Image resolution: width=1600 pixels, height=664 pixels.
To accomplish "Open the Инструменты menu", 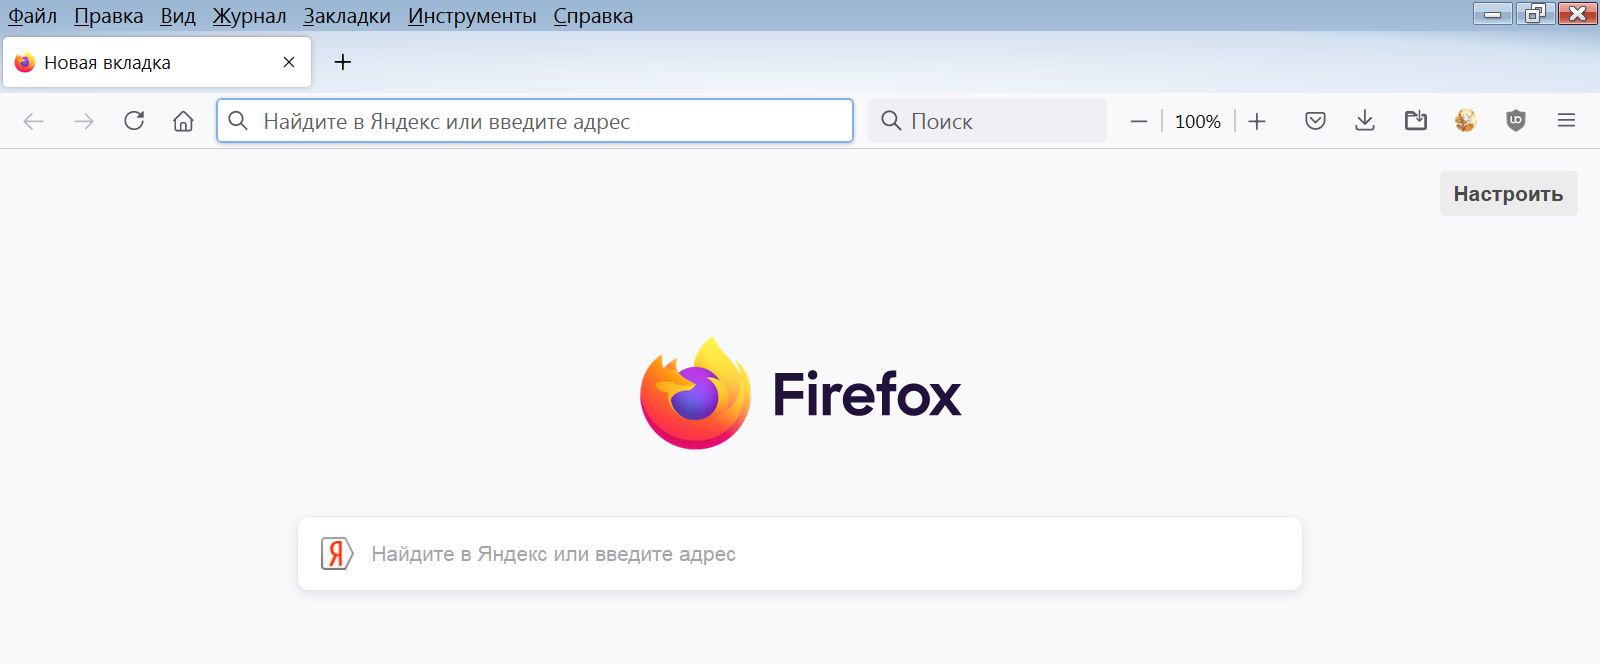I will click(x=472, y=16).
